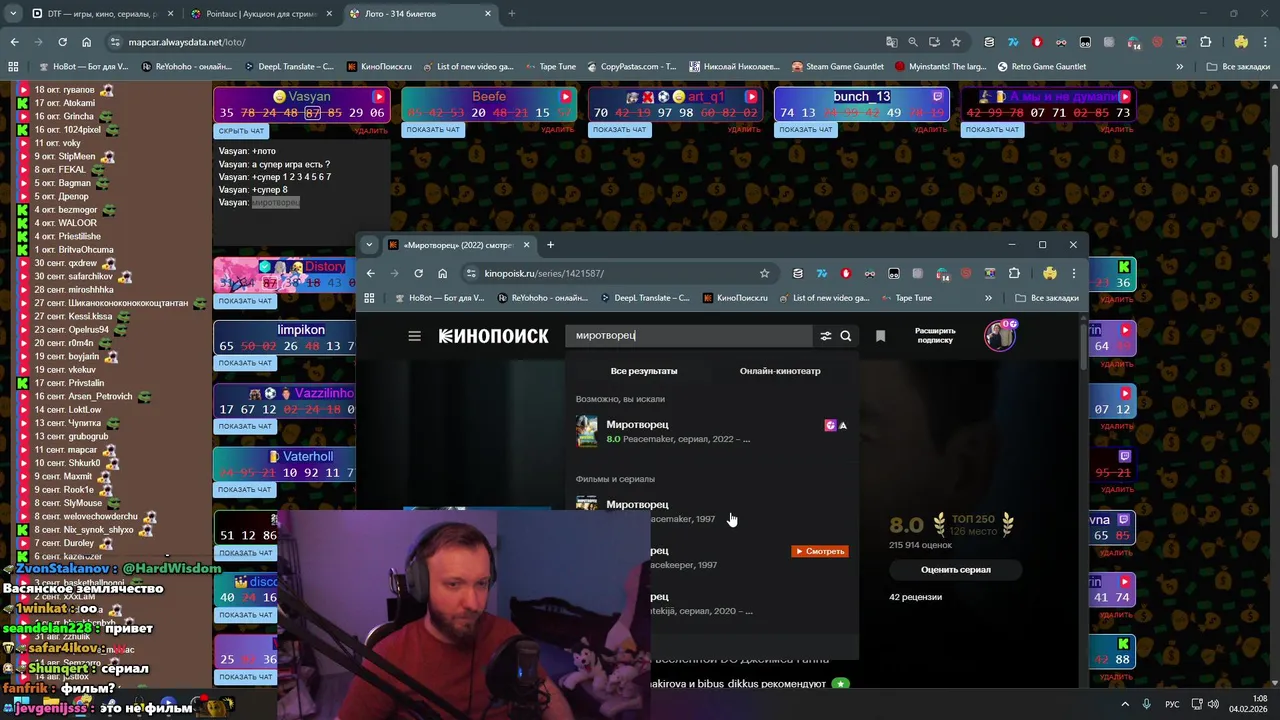The image size is (1280, 720).
Task: Click the site info icon beside kinopoisk.ru URL
Action: pos(471,273)
